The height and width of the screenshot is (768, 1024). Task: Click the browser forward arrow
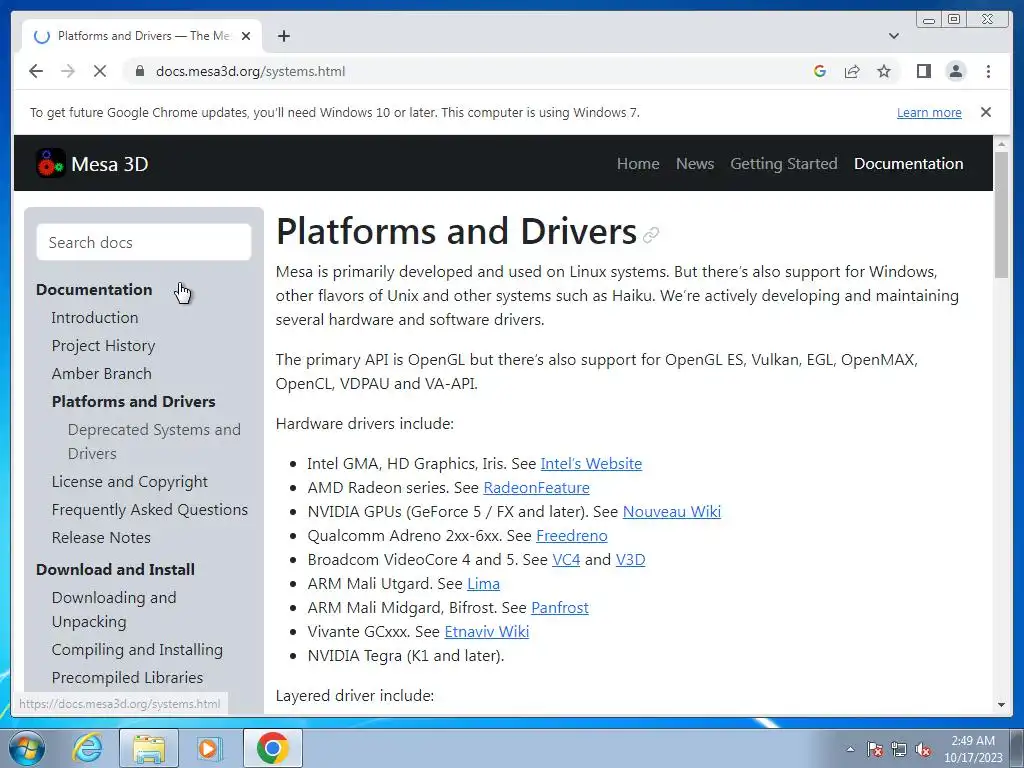(x=68, y=71)
